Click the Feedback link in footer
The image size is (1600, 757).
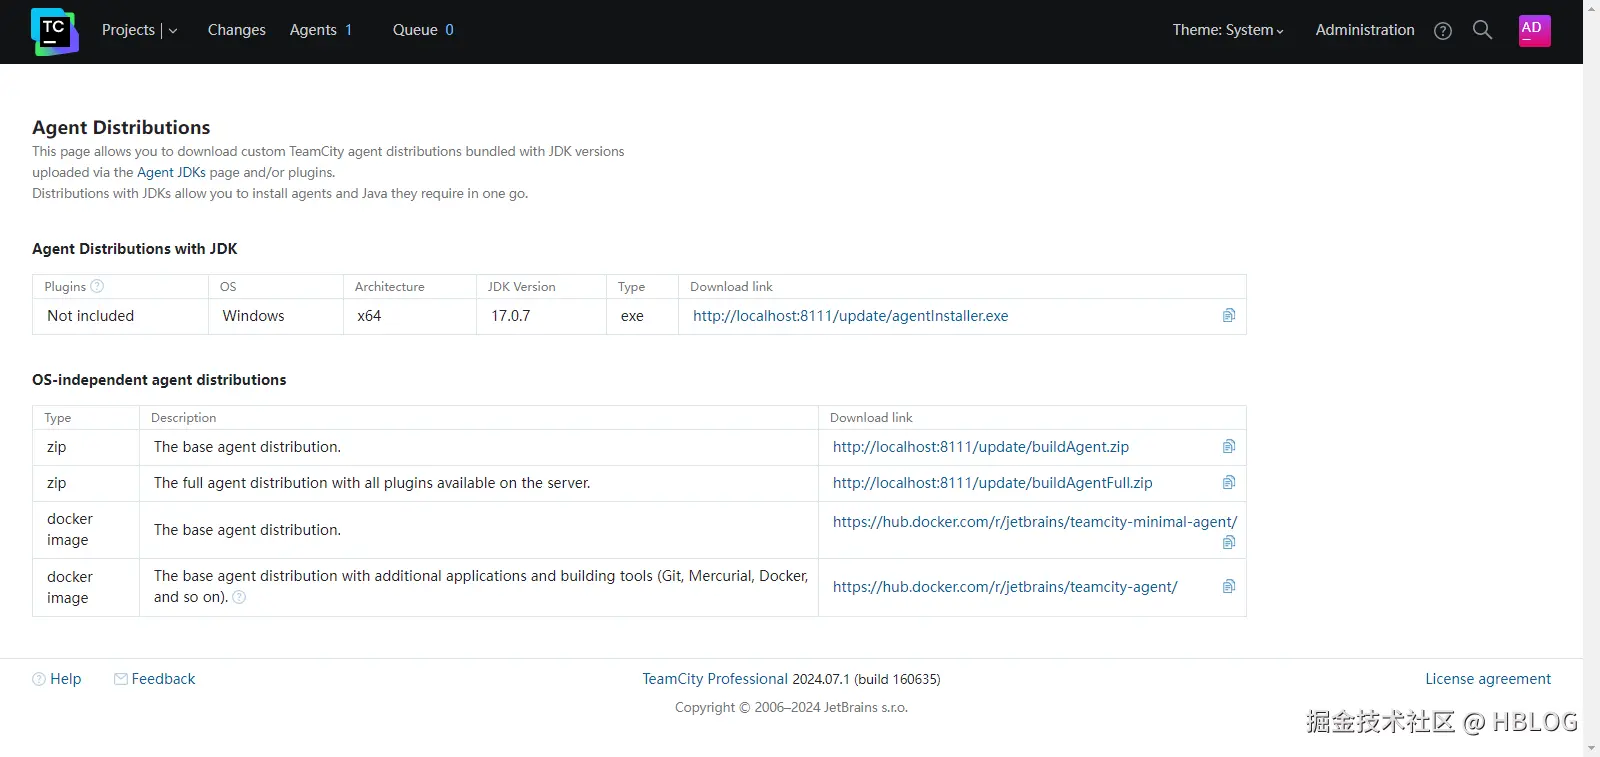[x=163, y=679]
